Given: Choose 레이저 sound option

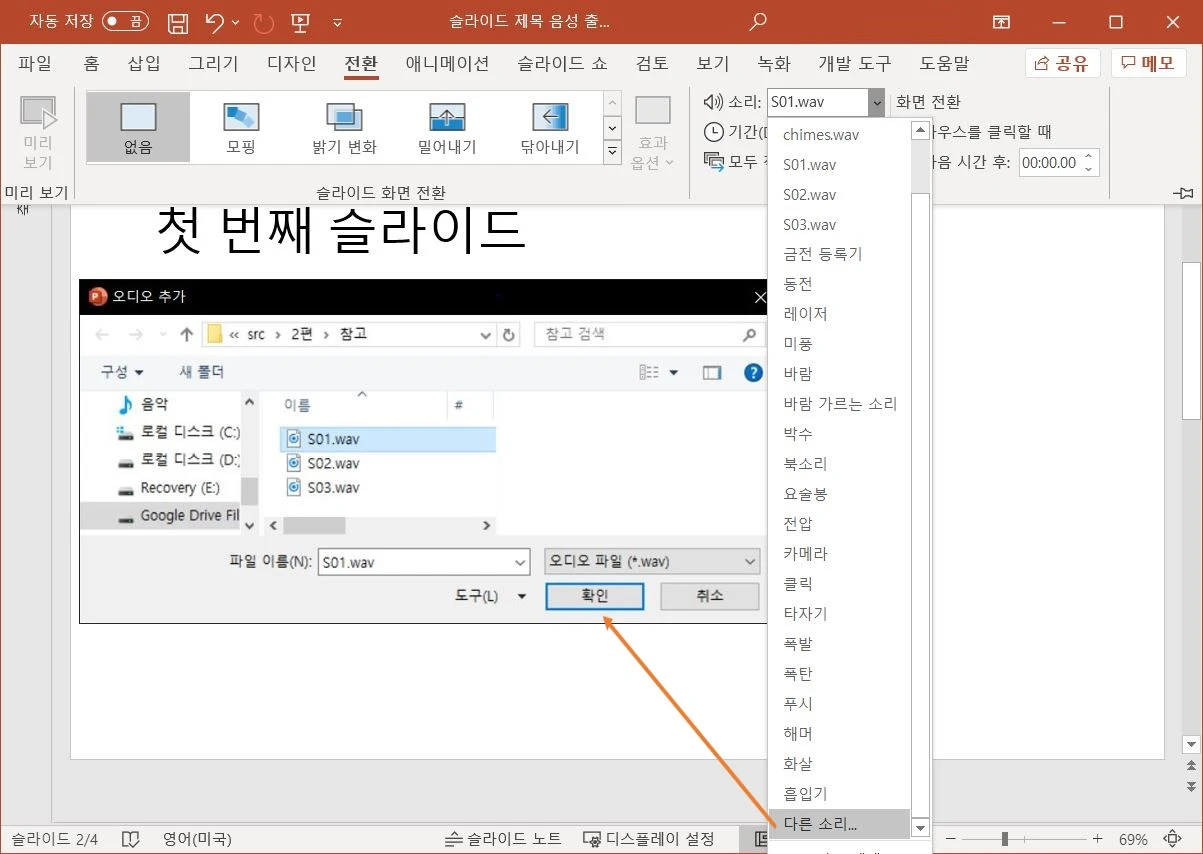Looking at the screenshot, I should click(840, 314).
